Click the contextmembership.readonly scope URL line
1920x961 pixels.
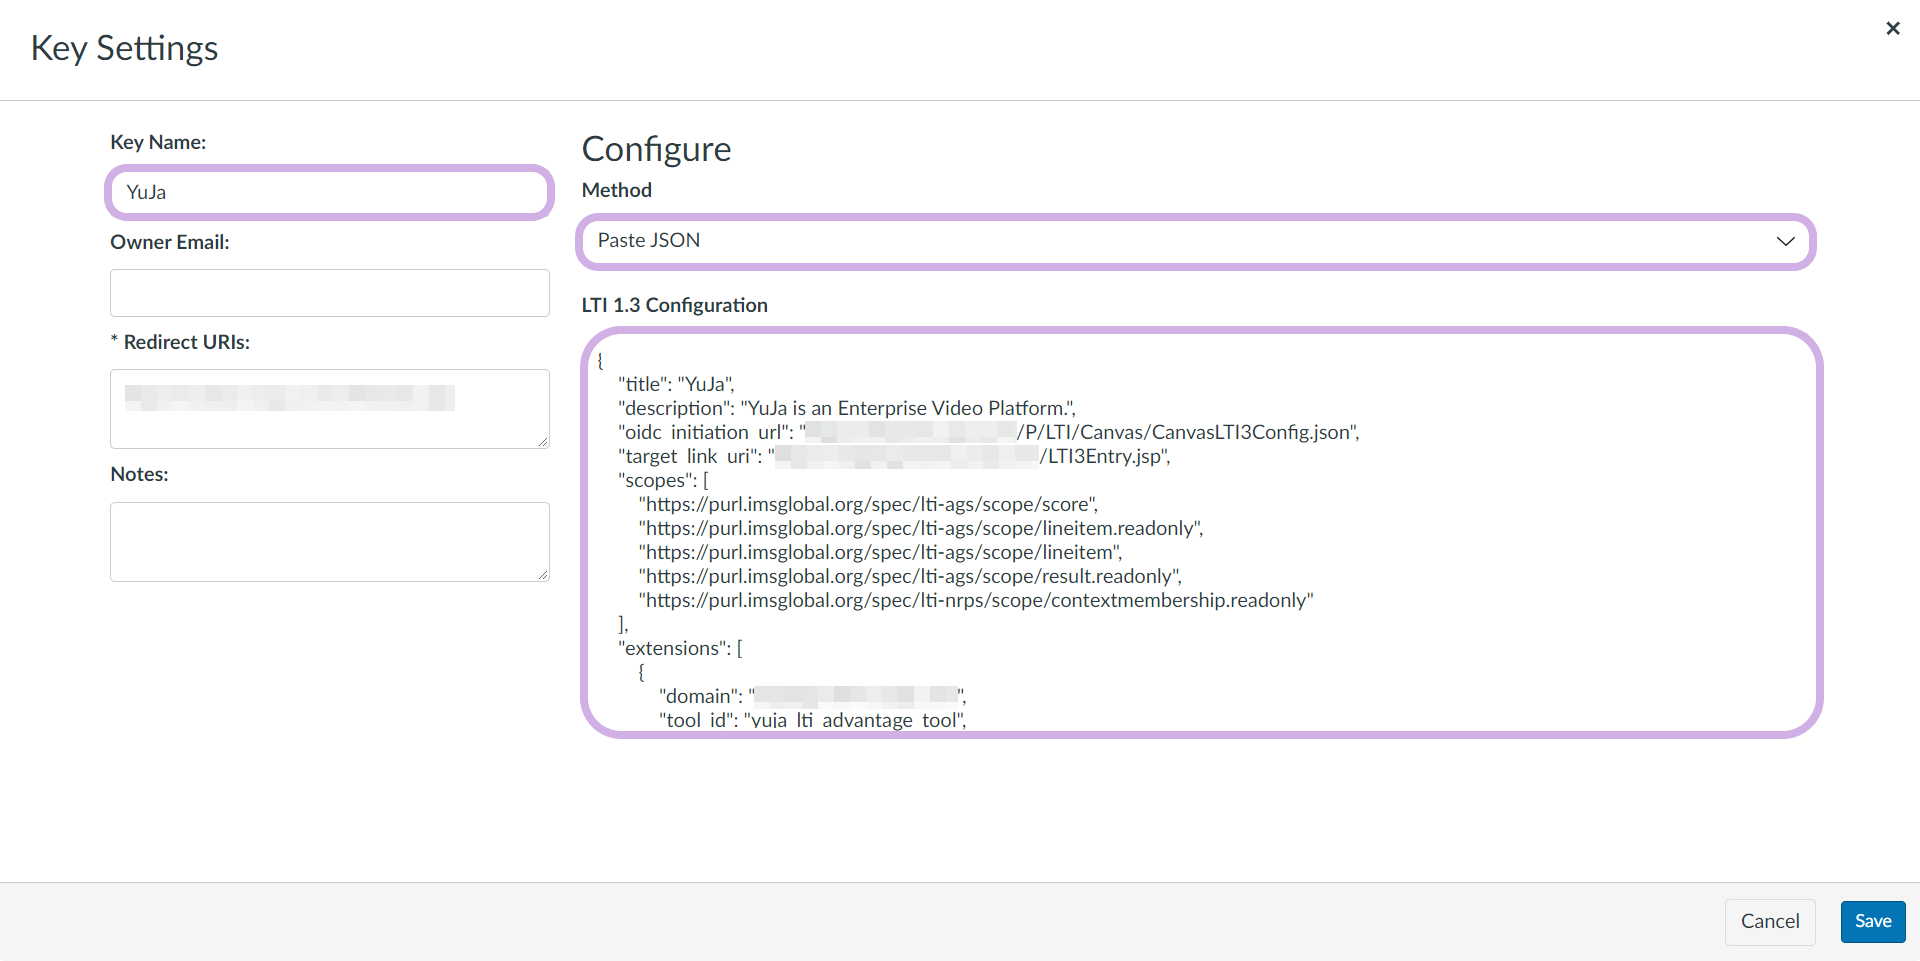coord(976,600)
